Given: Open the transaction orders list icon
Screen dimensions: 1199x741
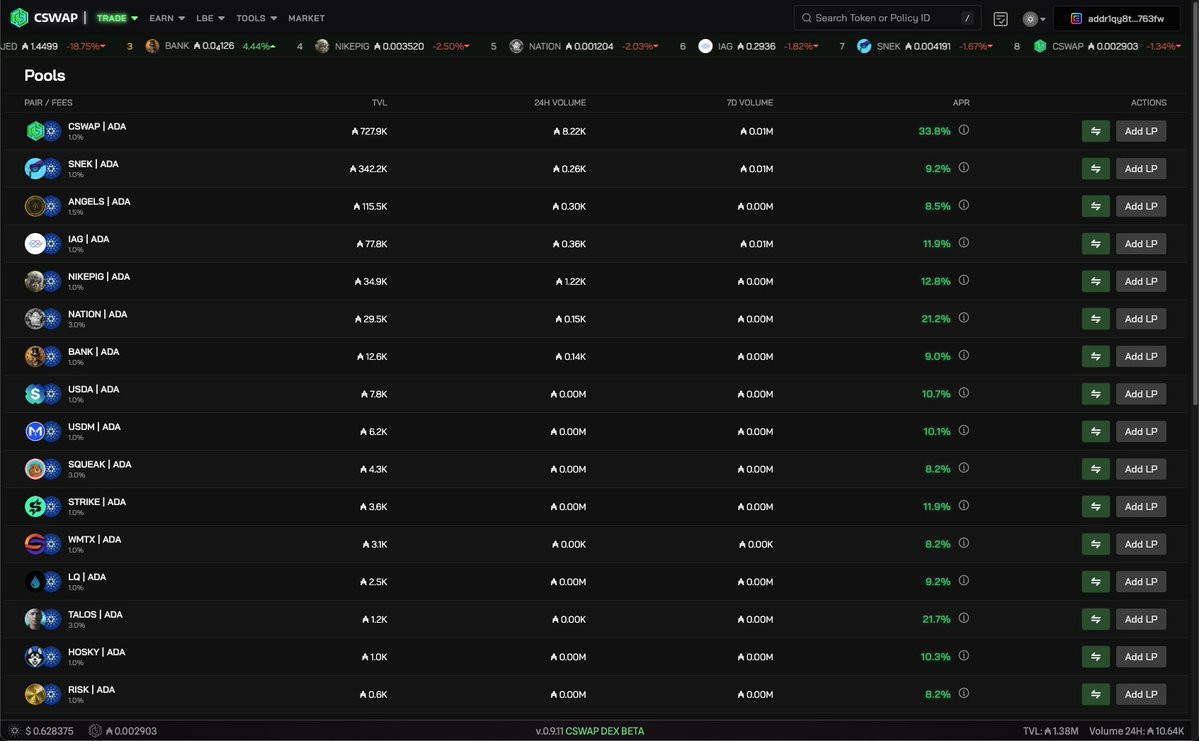Looking at the screenshot, I should pyautogui.click(x=1000, y=18).
